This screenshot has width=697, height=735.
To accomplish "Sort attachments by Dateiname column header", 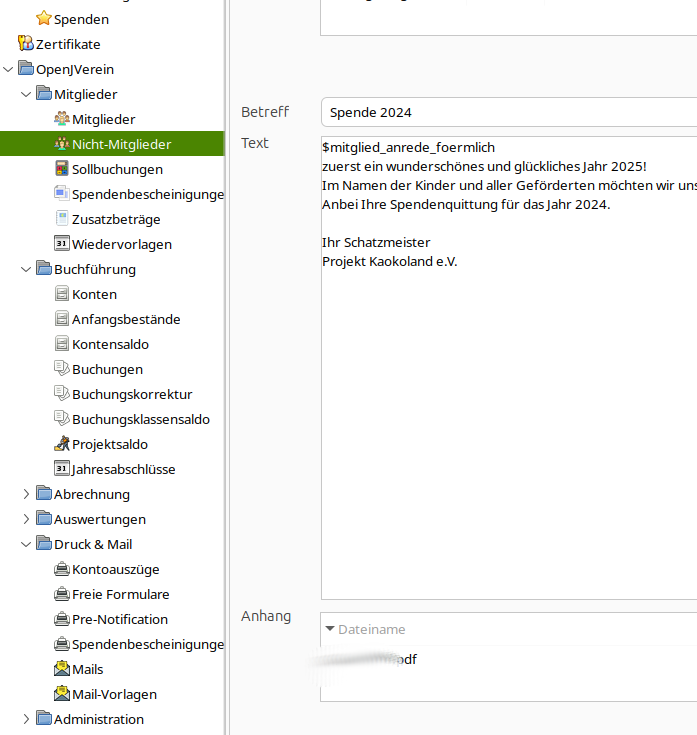I will (372, 629).
